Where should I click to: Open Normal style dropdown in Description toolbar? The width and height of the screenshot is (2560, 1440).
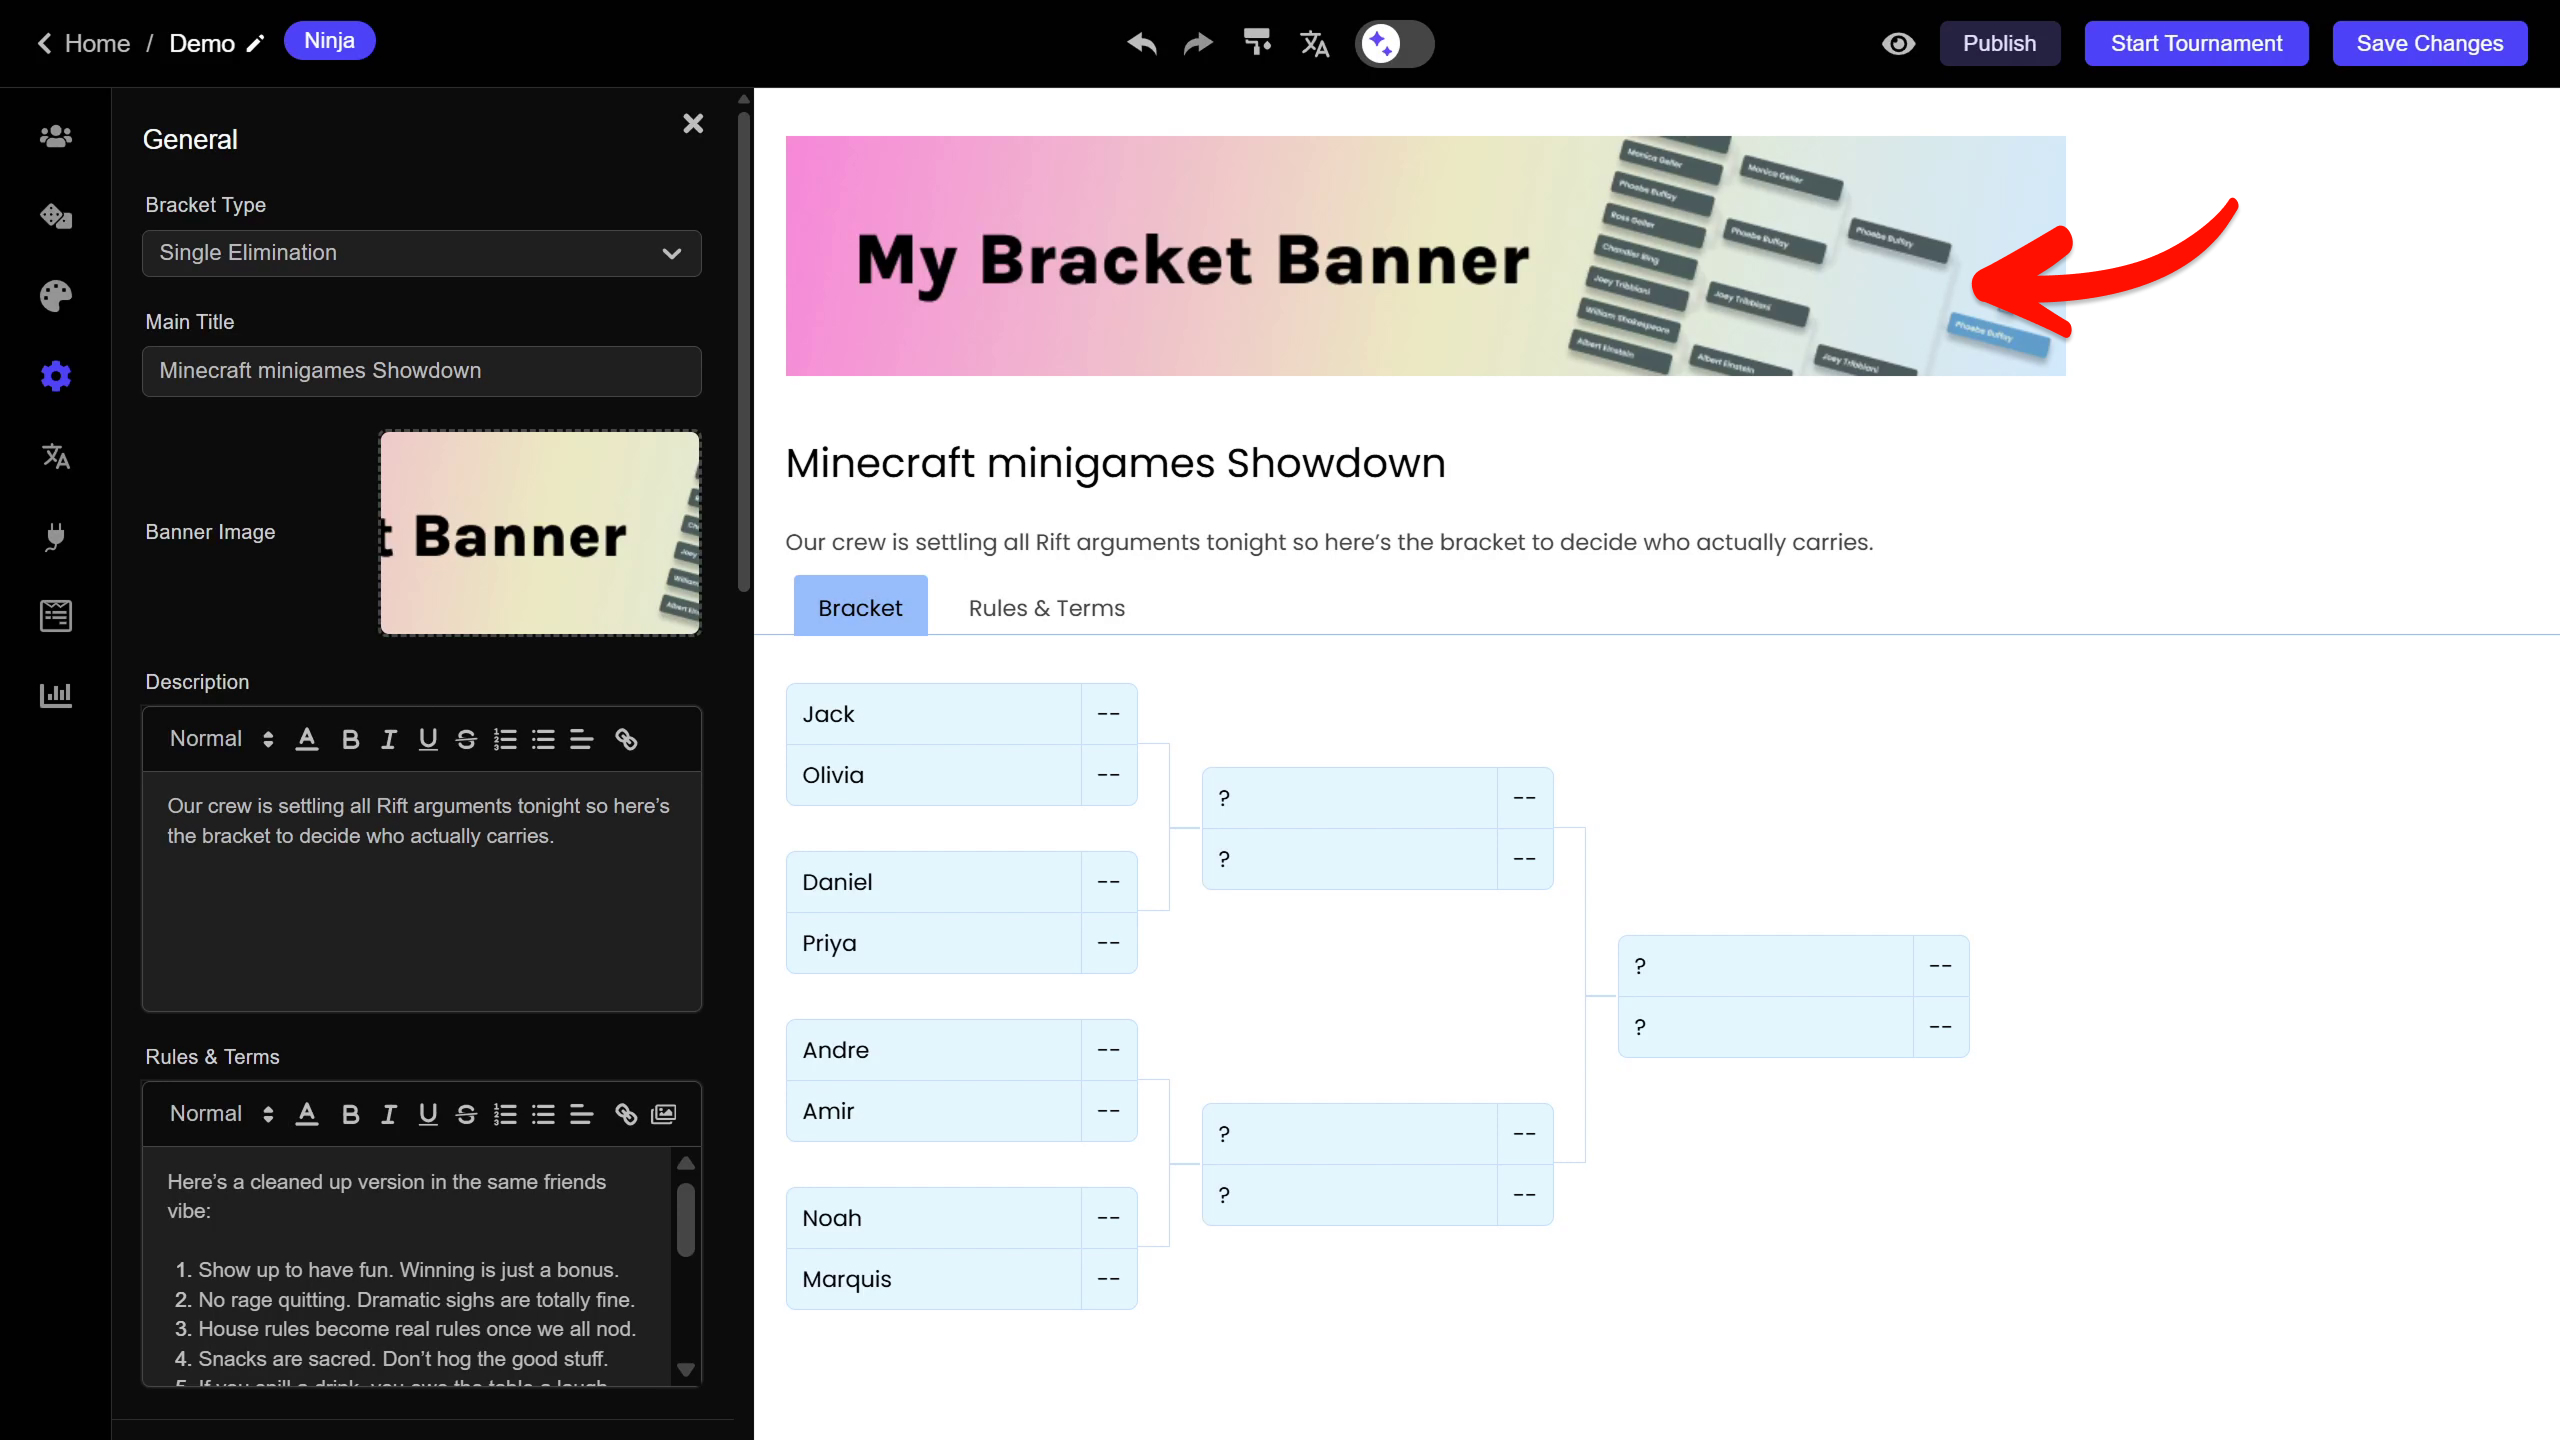click(221, 739)
